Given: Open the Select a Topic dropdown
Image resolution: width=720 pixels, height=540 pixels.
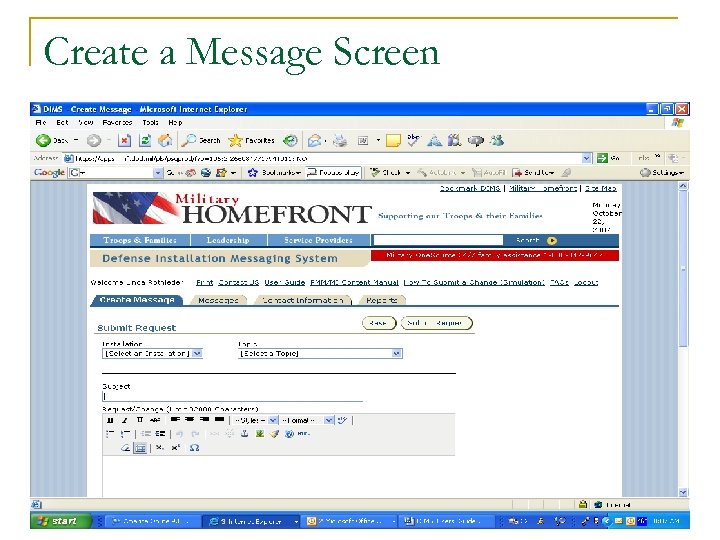Looking at the screenshot, I should point(321,354).
